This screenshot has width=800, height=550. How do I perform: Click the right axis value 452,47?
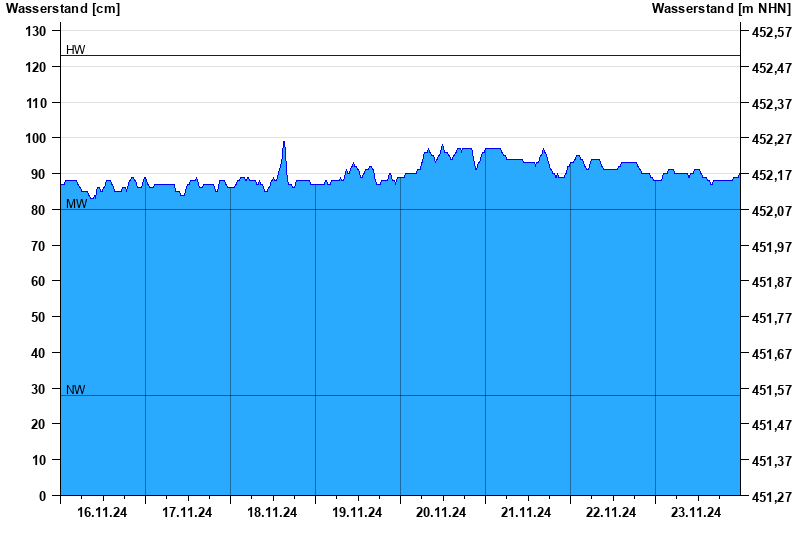[x=772, y=68]
